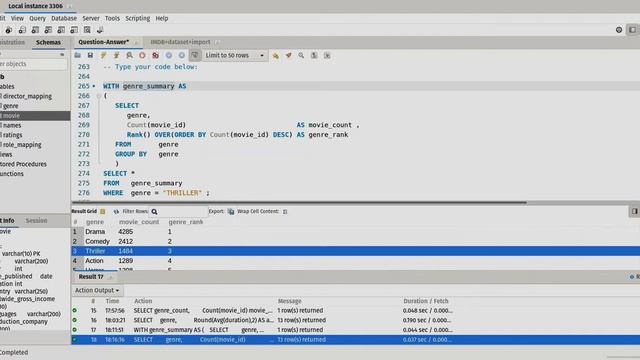The height and width of the screenshot is (360, 640).
Task: Open the View menu
Action: (17, 18)
